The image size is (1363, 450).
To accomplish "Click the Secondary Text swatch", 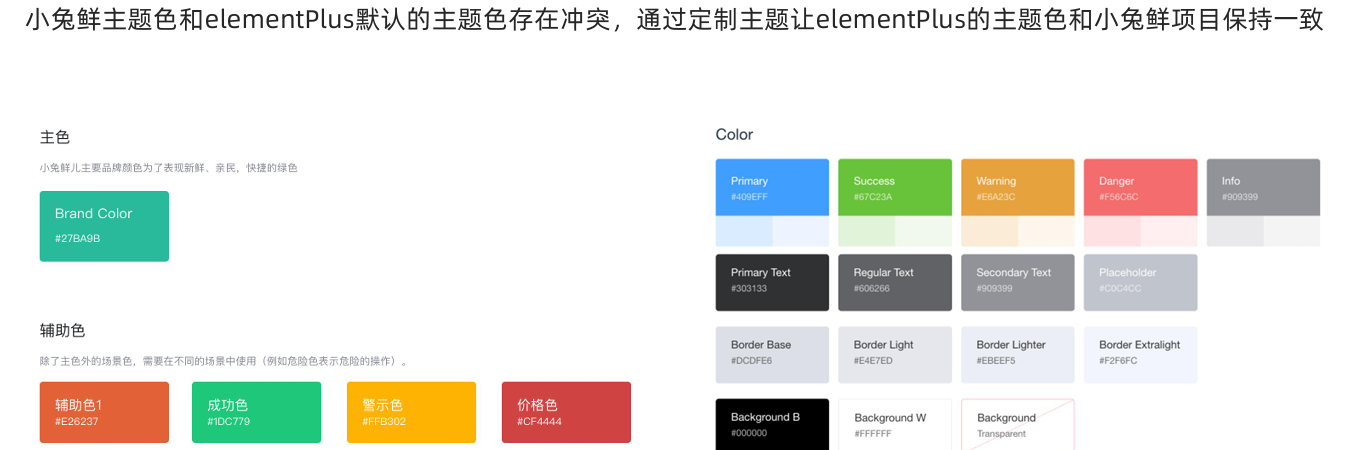I will [x=1018, y=282].
